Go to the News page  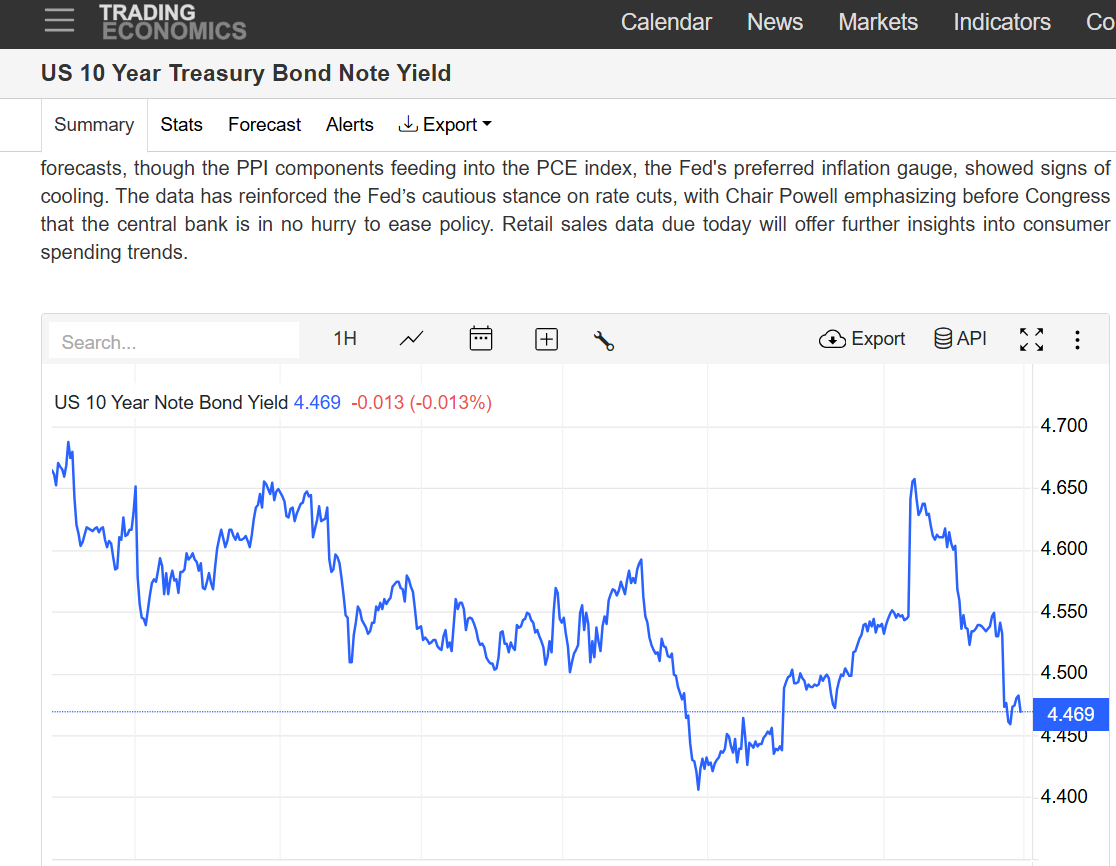pos(775,22)
